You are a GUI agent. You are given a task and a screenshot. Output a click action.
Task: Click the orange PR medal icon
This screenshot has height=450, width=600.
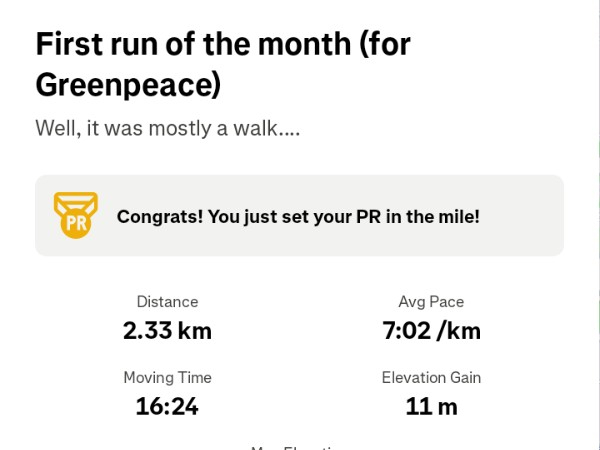(x=75, y=215)
